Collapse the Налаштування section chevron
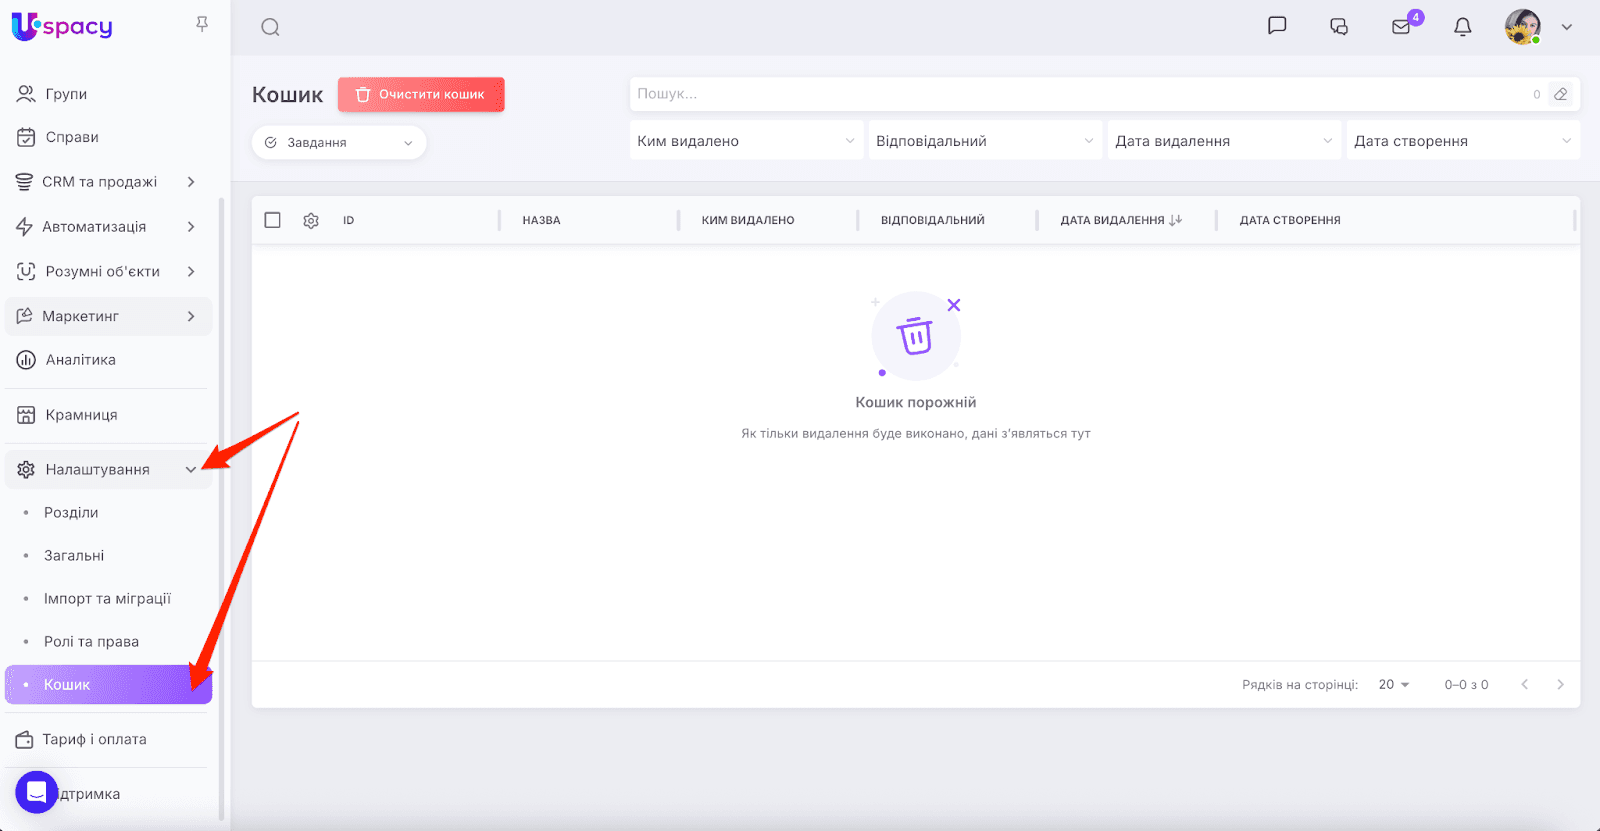 pos(191,470)
